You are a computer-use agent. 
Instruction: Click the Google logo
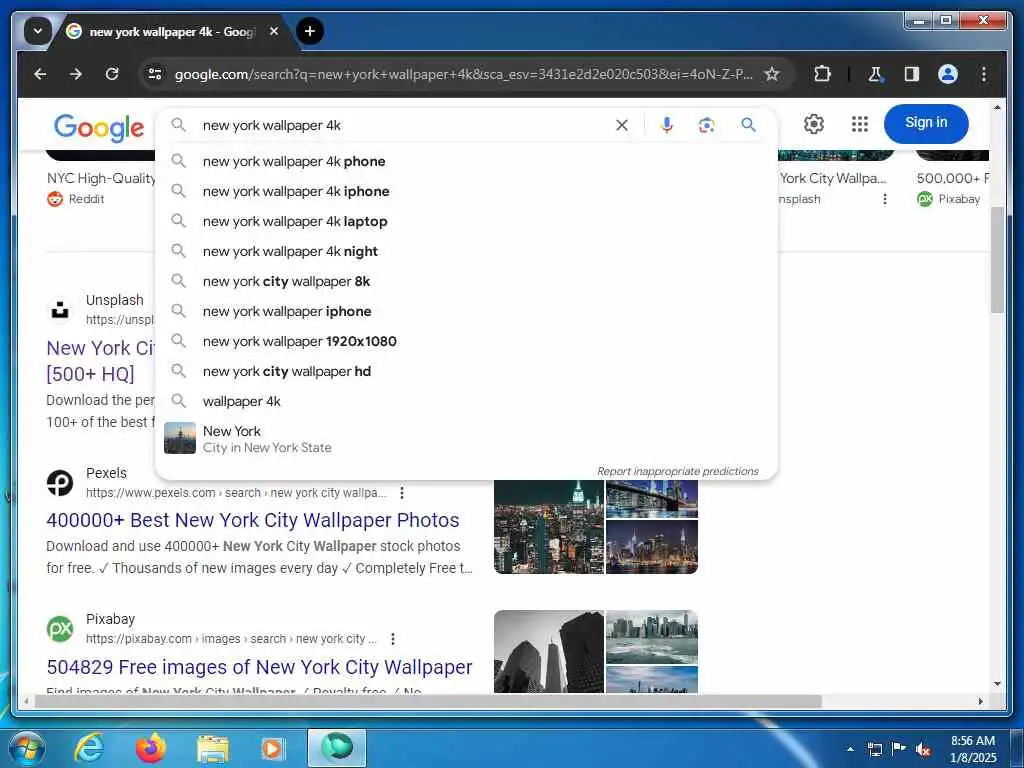tap(99, 127)
